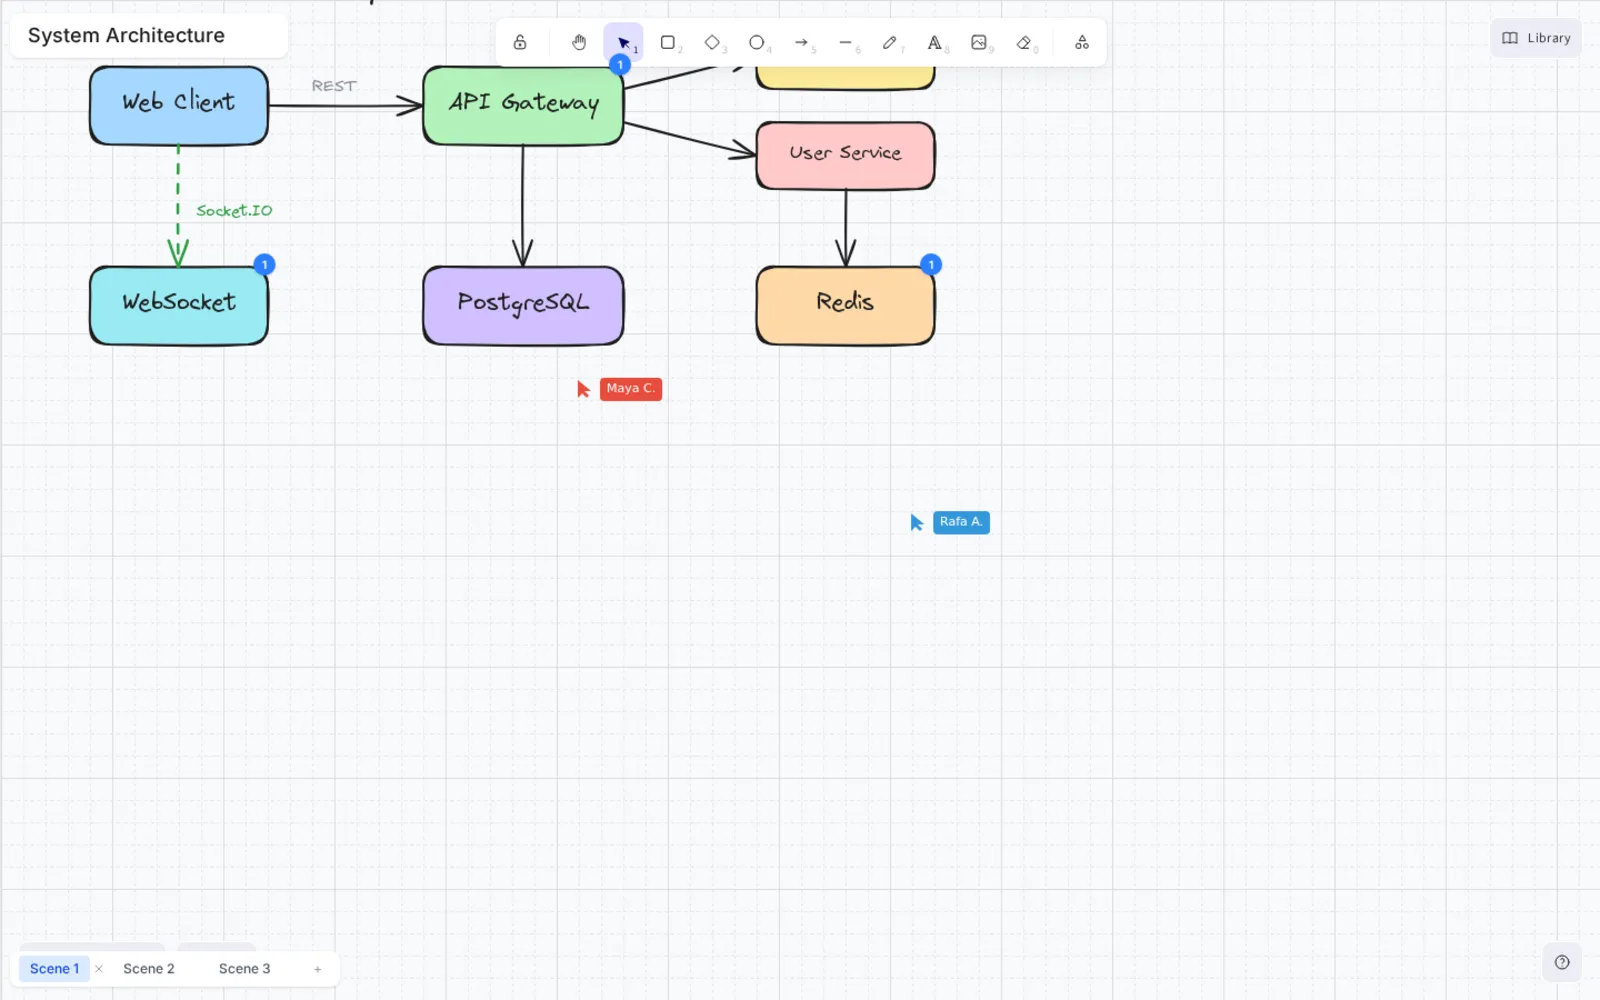Viewport: 1600px width, 1000px height.
Task: Close the Scene 1 tab
Action: (x=99, y=968)
